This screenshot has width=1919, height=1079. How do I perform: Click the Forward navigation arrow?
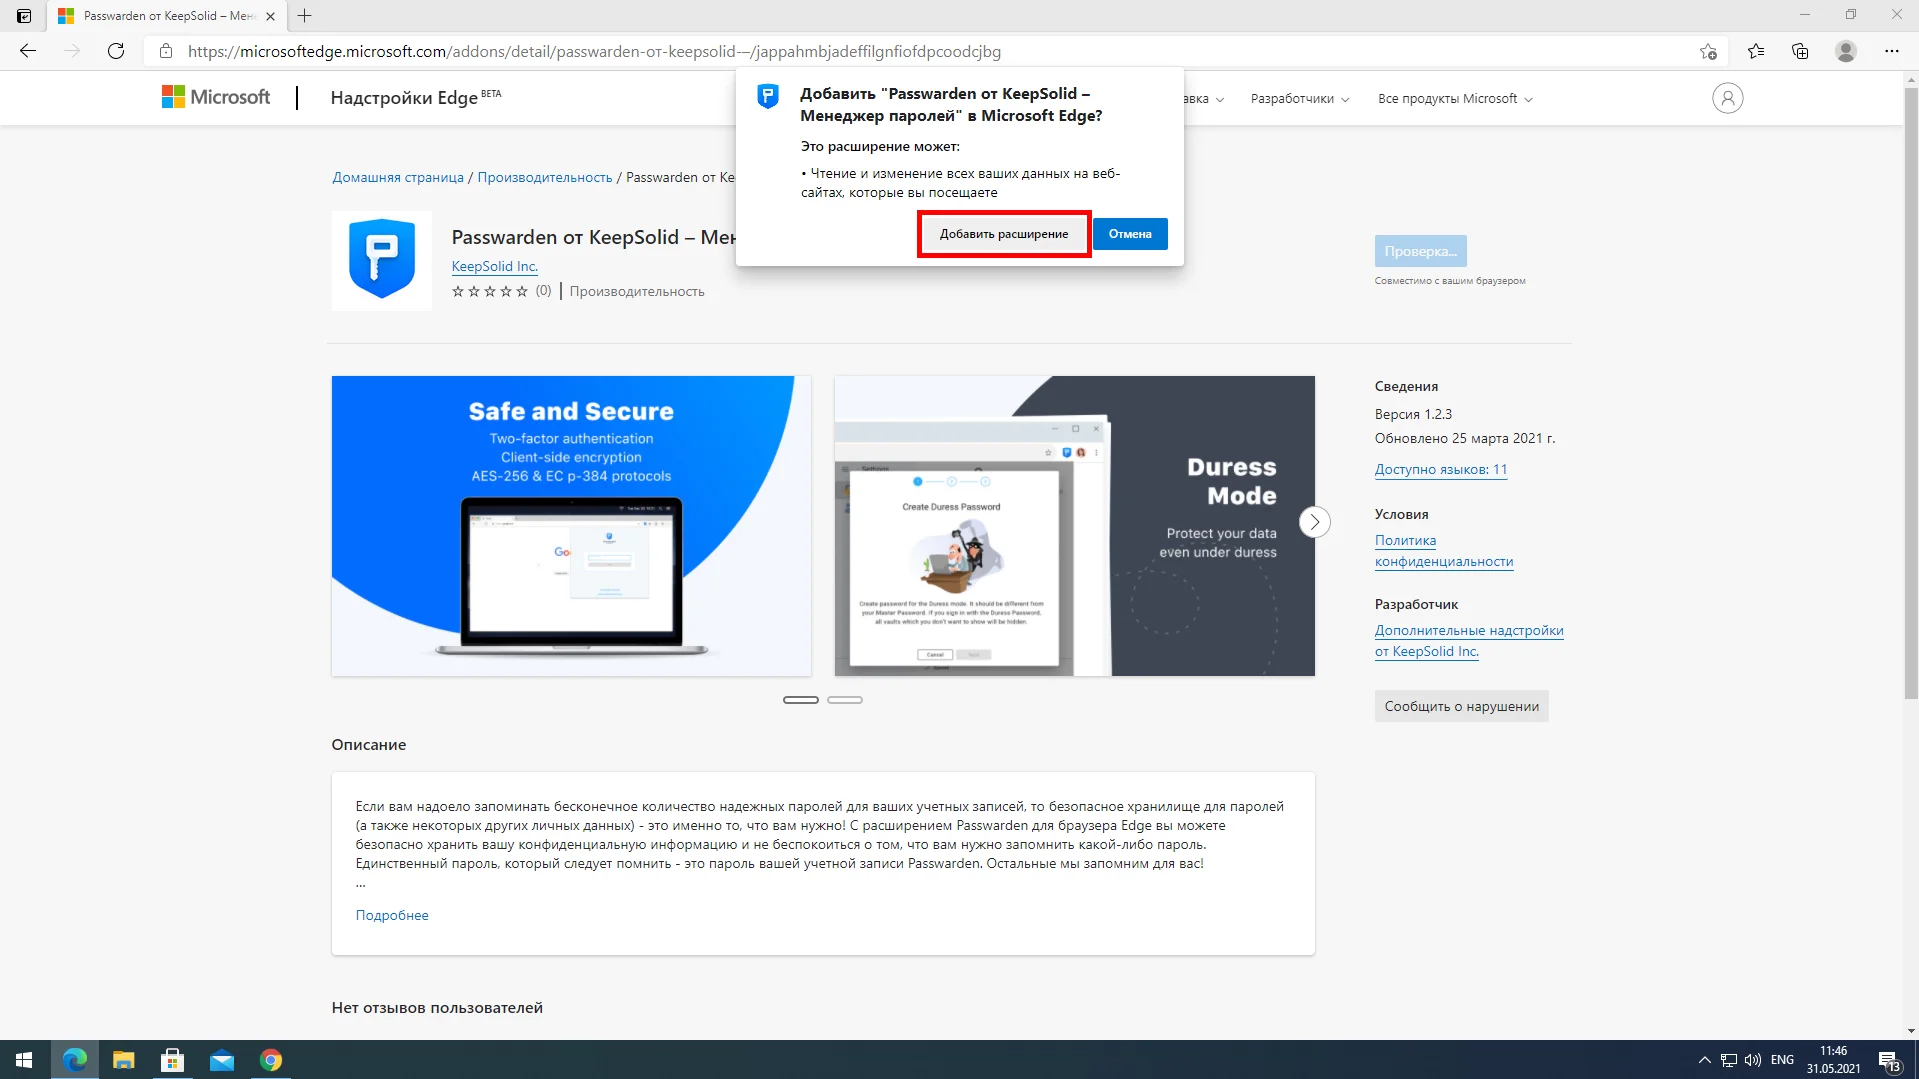(72, 51)
